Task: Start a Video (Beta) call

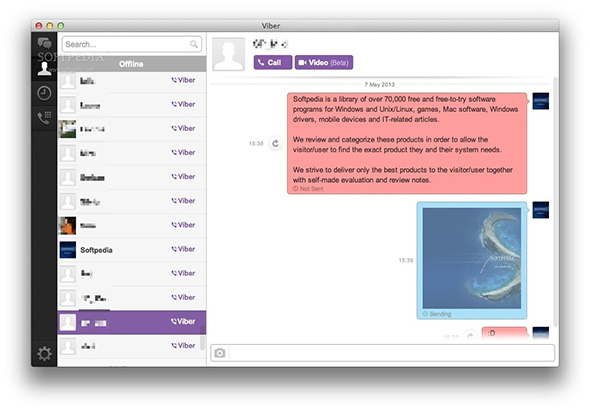Action: point(324,62)
